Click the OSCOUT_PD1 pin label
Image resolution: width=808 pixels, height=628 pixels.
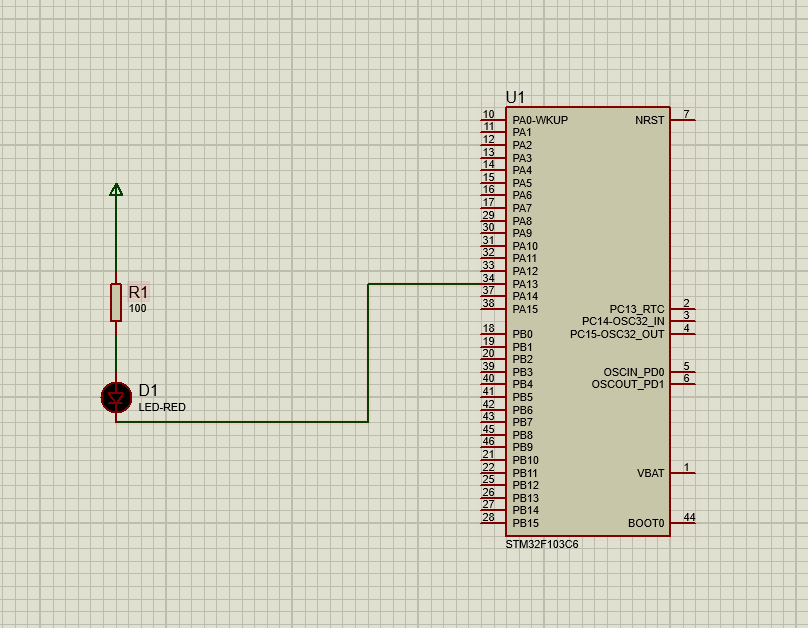click(628, 384)
